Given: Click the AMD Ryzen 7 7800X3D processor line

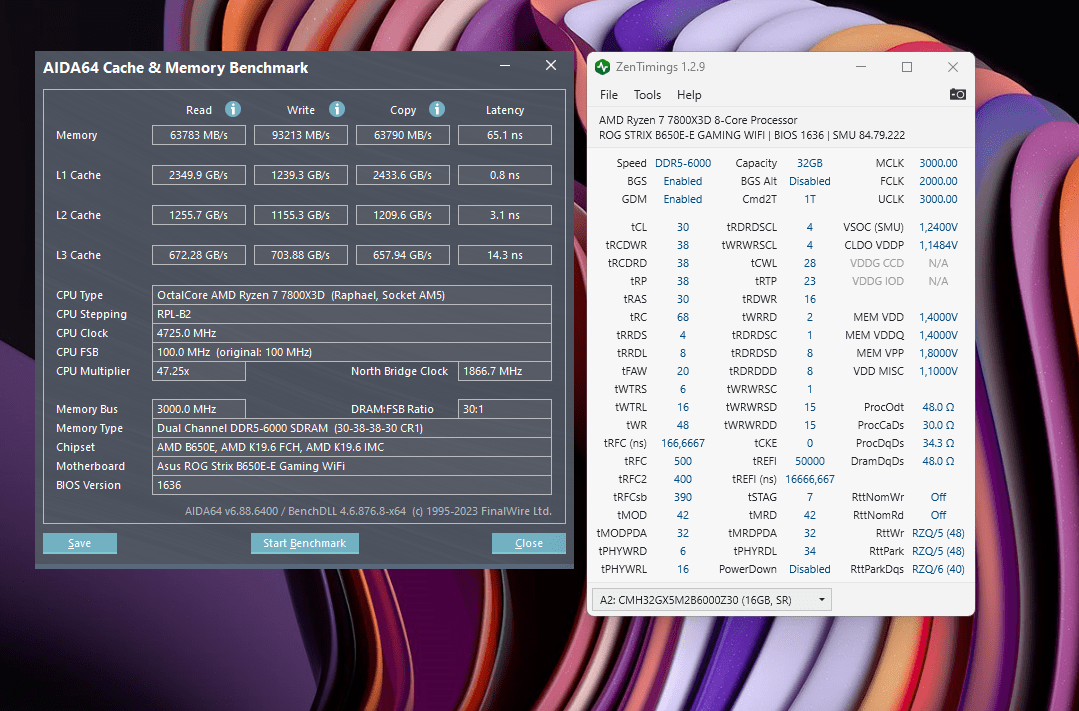Looking at the screenshot, I should (698, 120).
